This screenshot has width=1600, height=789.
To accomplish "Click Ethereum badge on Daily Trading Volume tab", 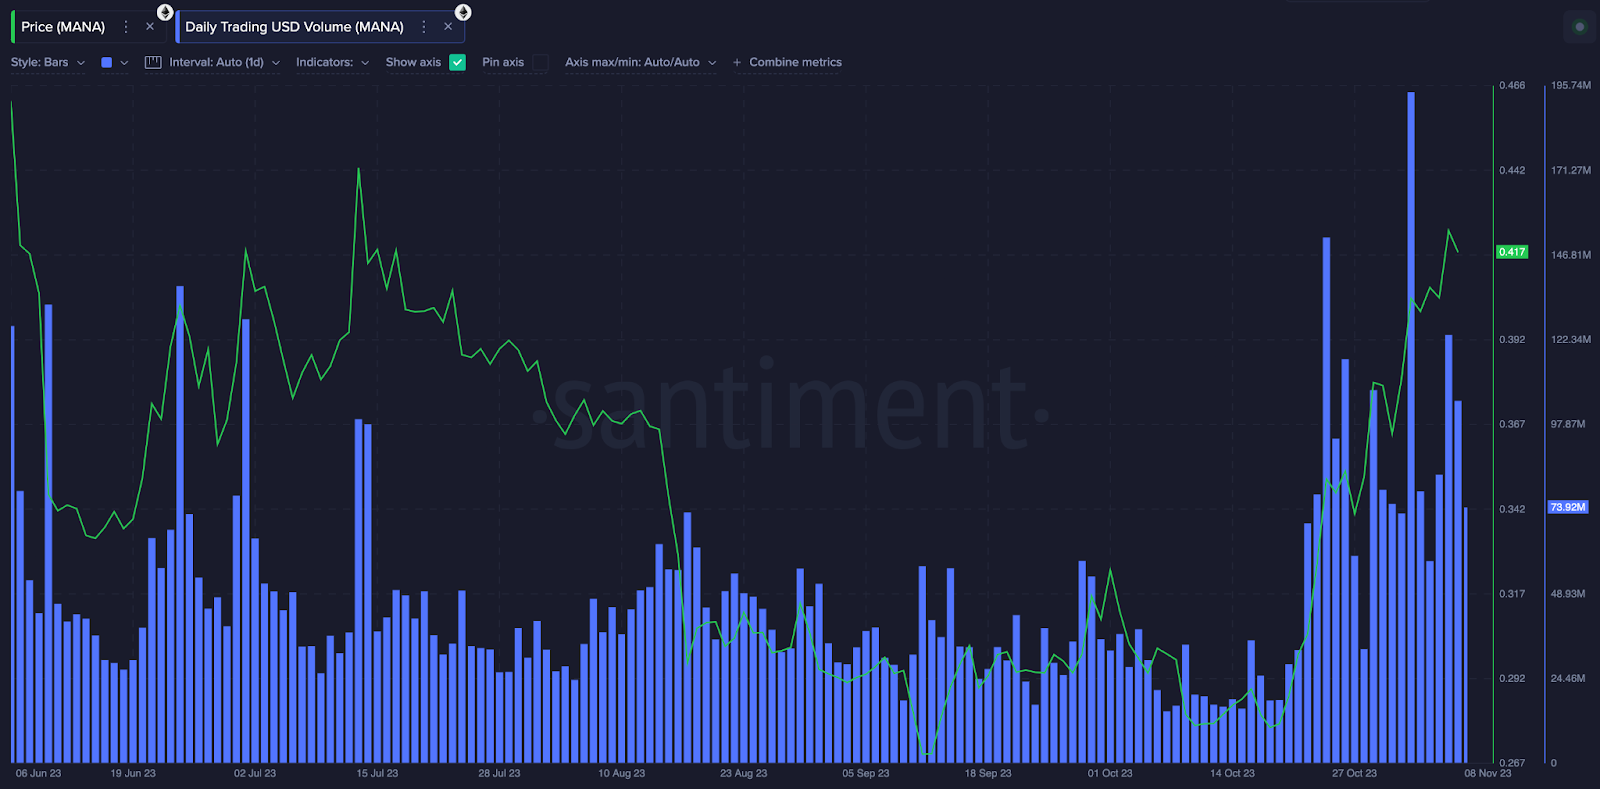I will [x=463, y=12].
